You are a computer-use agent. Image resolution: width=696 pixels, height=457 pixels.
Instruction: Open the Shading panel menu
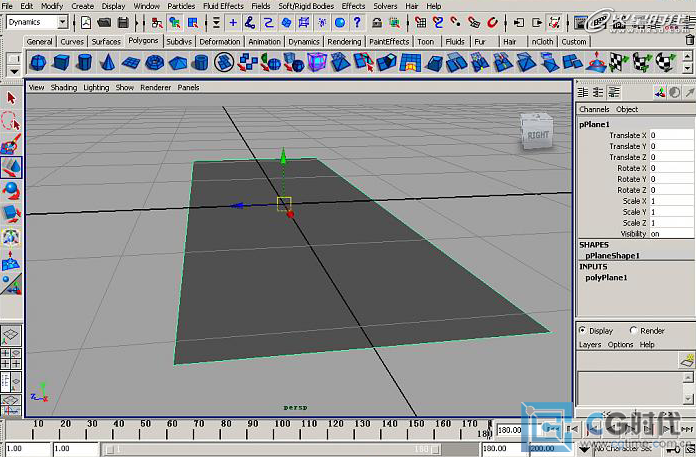63,88
